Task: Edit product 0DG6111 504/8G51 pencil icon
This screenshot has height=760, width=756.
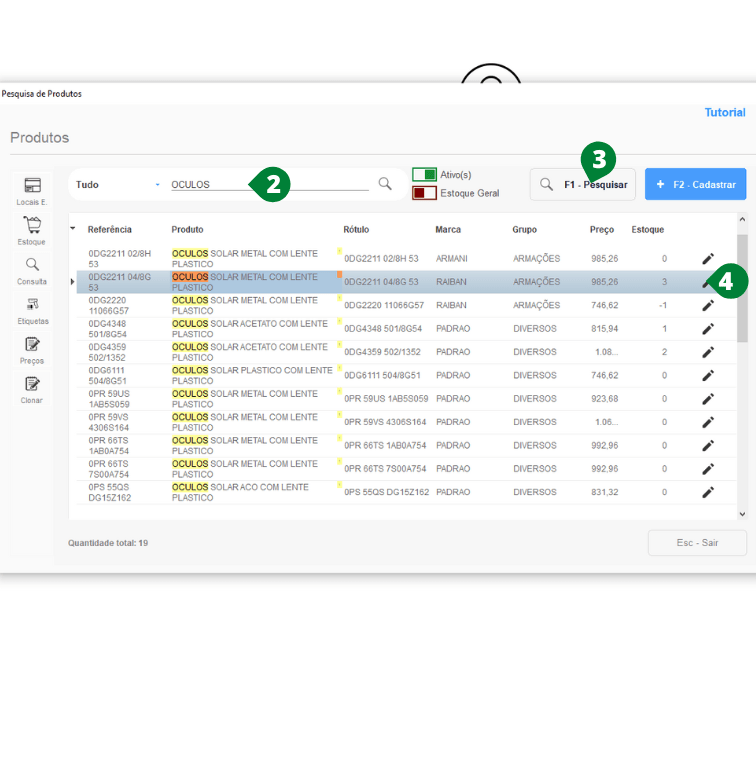Action: [x=708, y=375]
